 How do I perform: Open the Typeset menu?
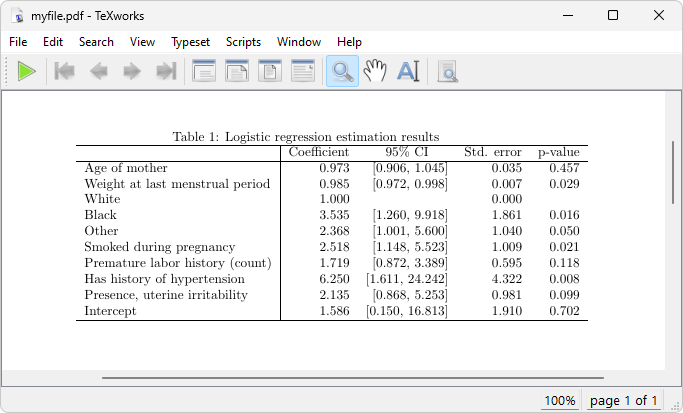[190, 42]
